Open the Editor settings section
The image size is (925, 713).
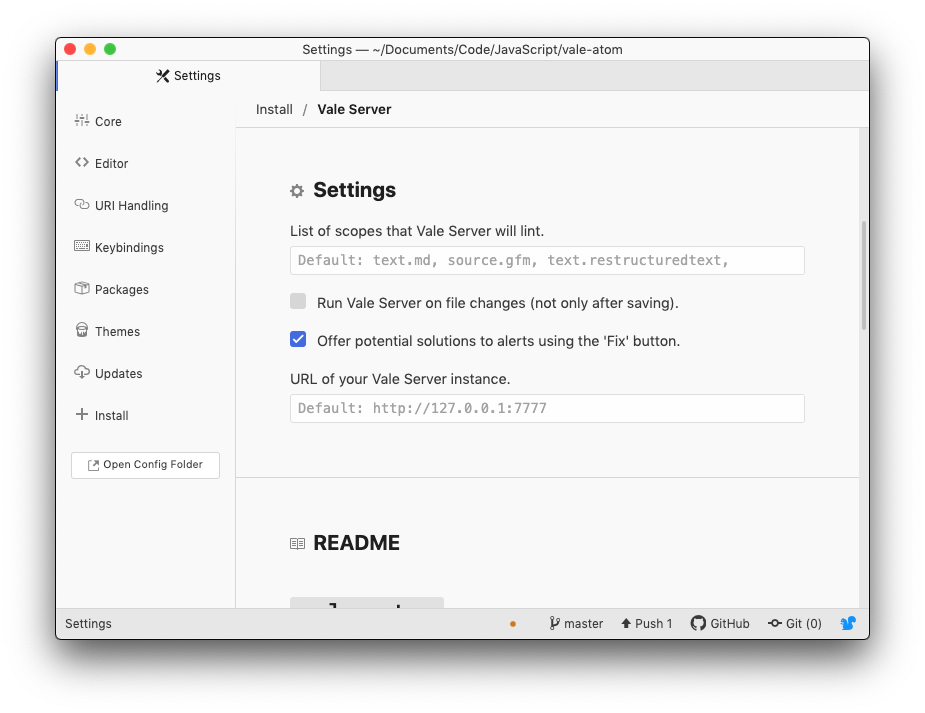point(101,163)
